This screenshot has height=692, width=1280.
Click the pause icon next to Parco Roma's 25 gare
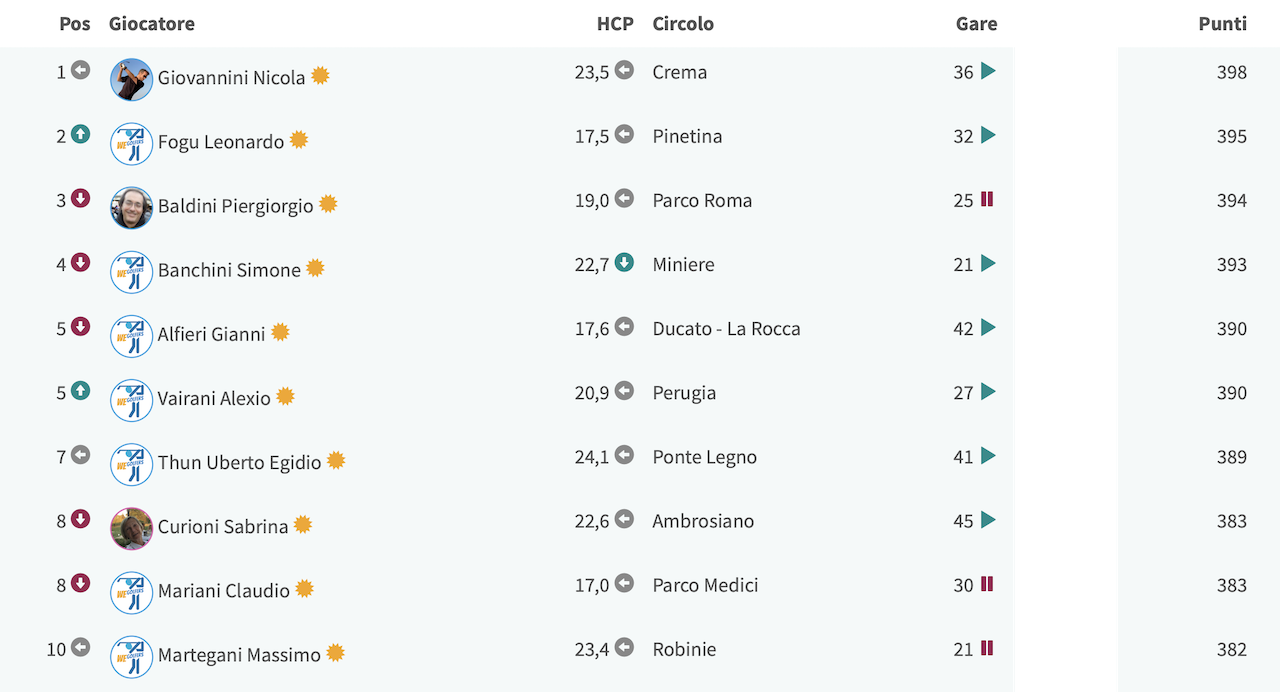click(987, 199)
